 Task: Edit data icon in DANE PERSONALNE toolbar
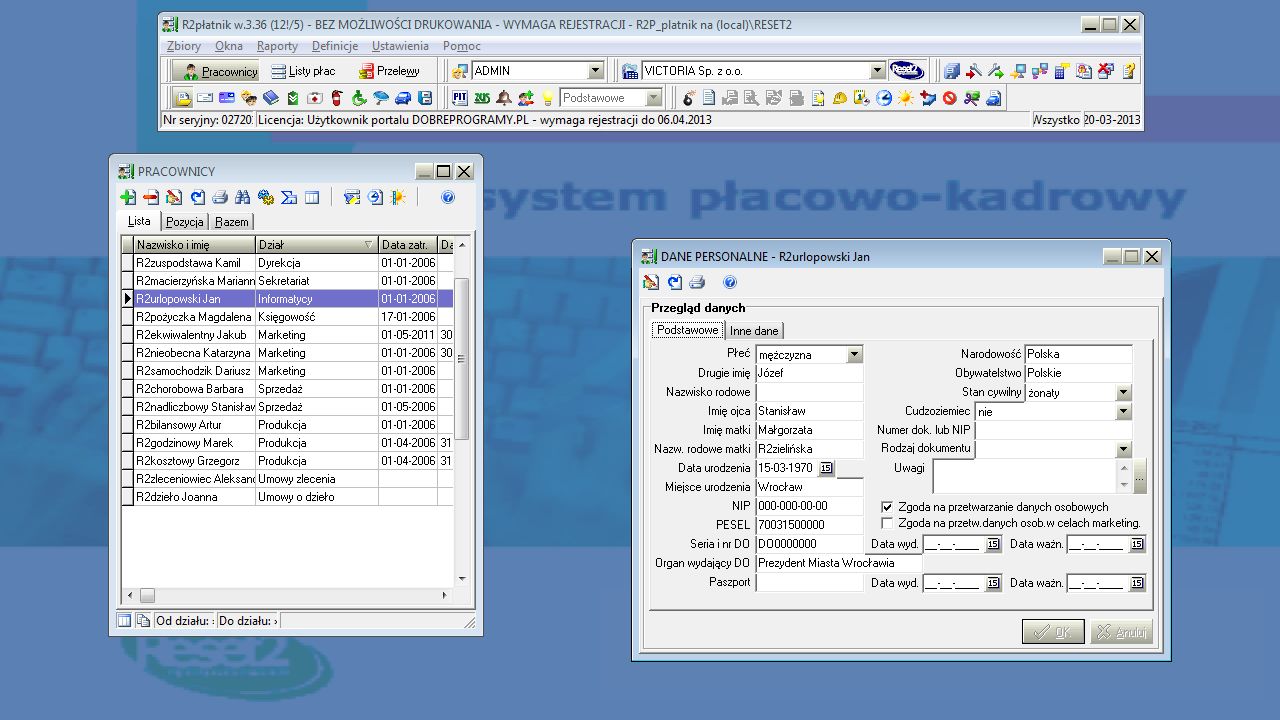[651, 282]
